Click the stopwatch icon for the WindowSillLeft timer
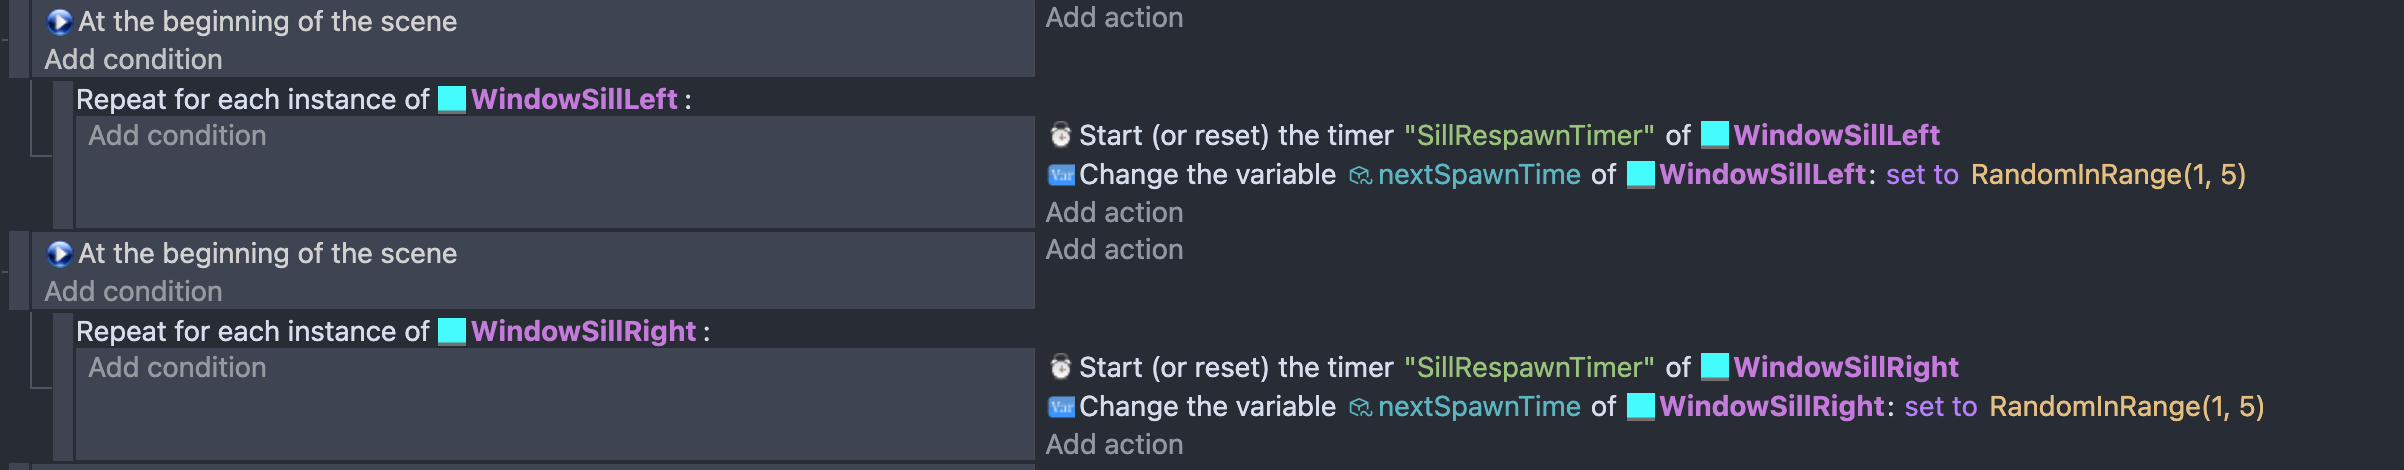 1061,134
